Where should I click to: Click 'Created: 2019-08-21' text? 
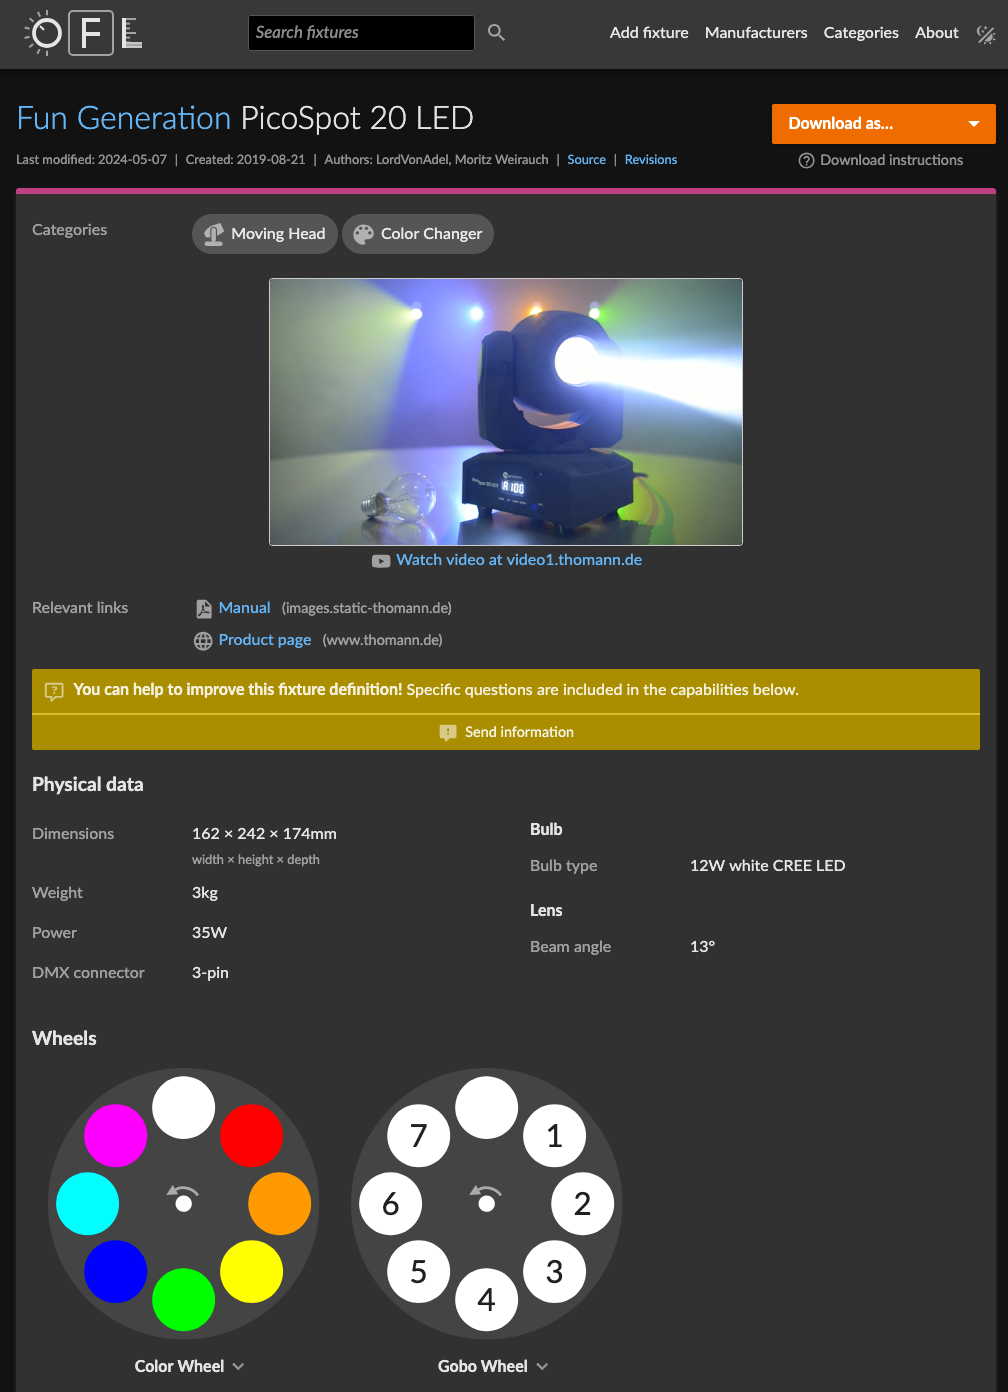245,160
